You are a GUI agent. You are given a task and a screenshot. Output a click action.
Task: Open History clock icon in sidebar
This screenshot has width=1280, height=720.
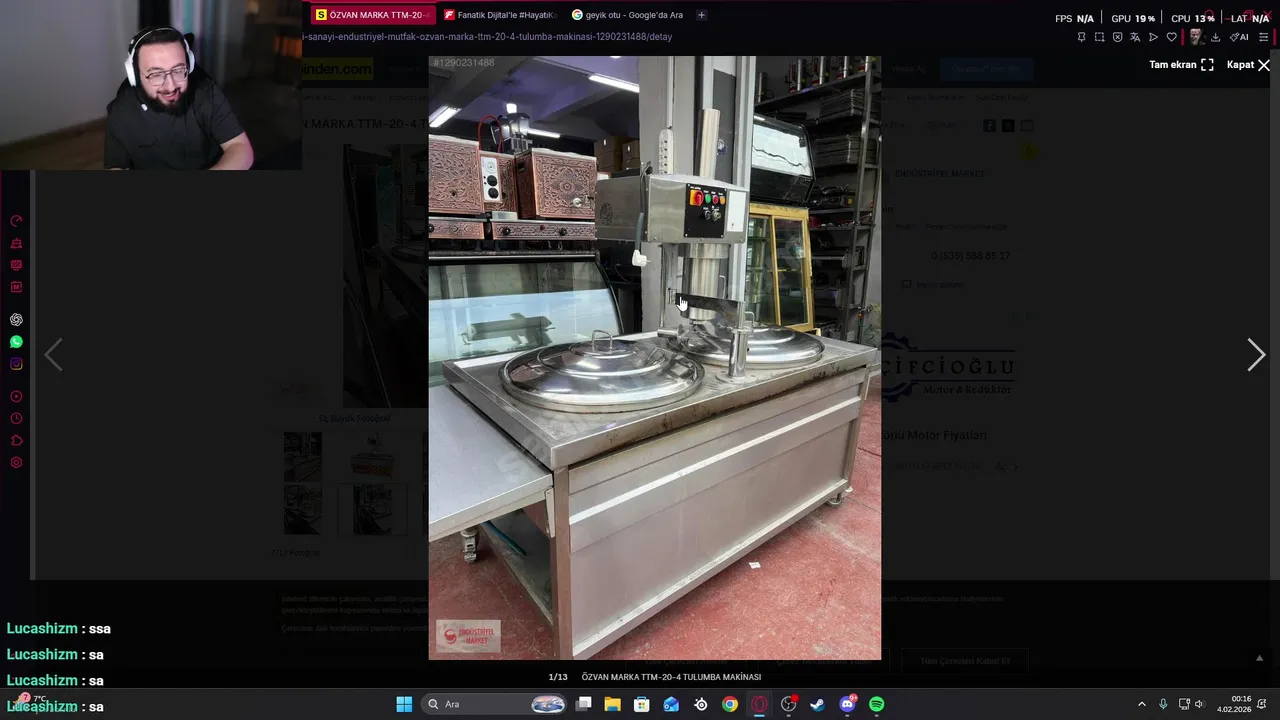(x=16, y=419)
